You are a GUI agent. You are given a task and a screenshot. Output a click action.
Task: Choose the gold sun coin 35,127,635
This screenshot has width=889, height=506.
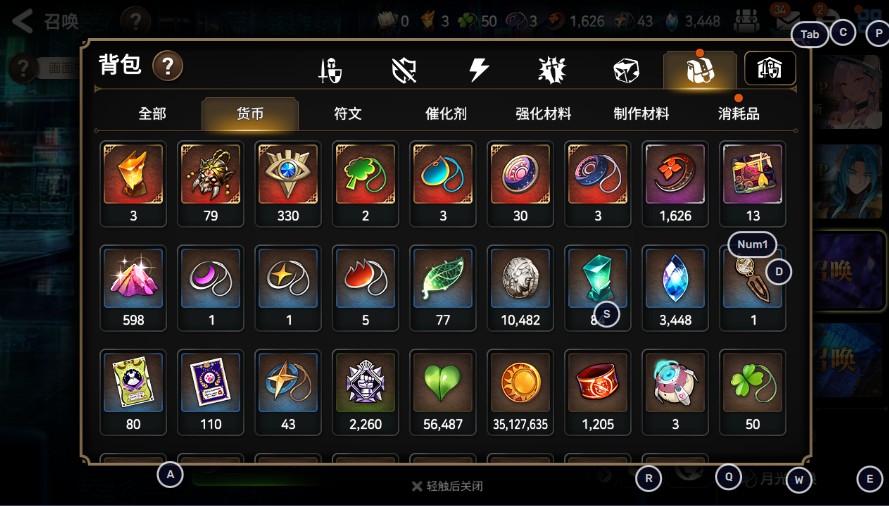520,392
